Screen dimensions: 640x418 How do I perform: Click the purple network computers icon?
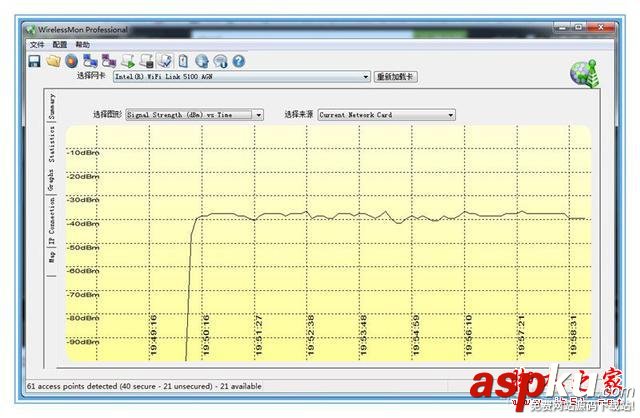pyautogui.click(x=109, y=61)
